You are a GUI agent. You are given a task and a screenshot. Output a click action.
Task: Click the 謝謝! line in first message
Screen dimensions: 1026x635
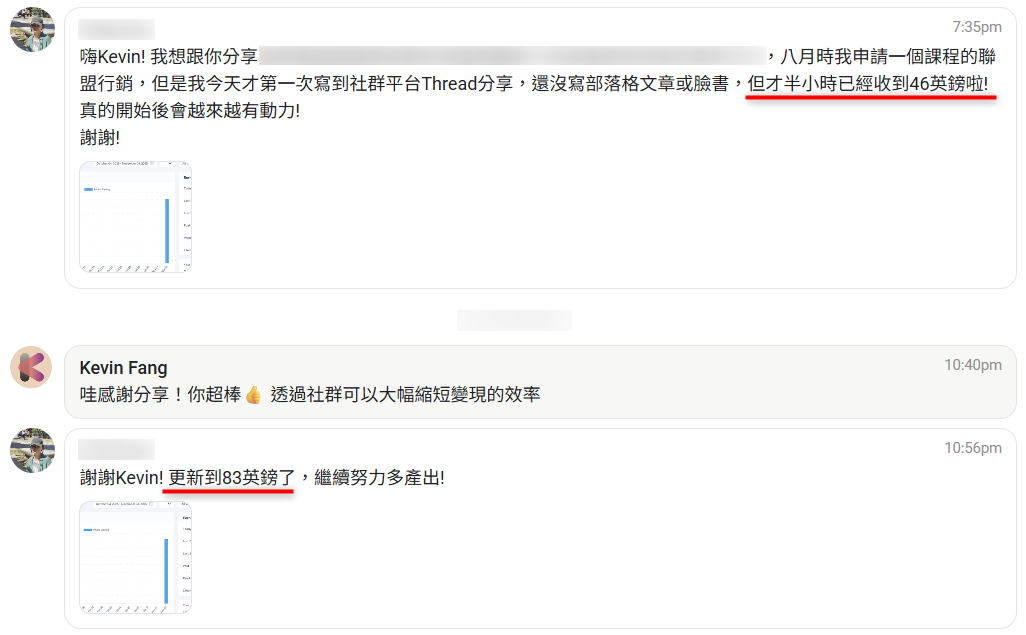(x=100, y=137)
